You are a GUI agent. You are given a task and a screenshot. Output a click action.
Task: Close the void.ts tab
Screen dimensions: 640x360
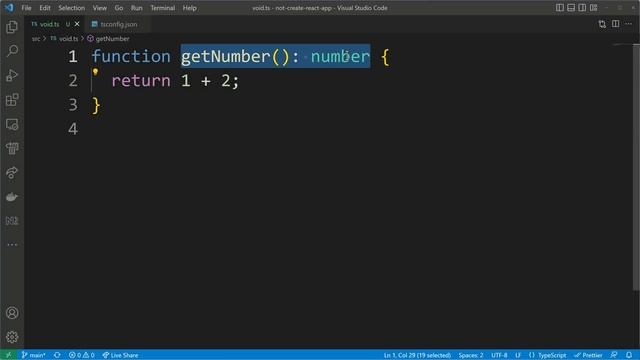point(77,24)
